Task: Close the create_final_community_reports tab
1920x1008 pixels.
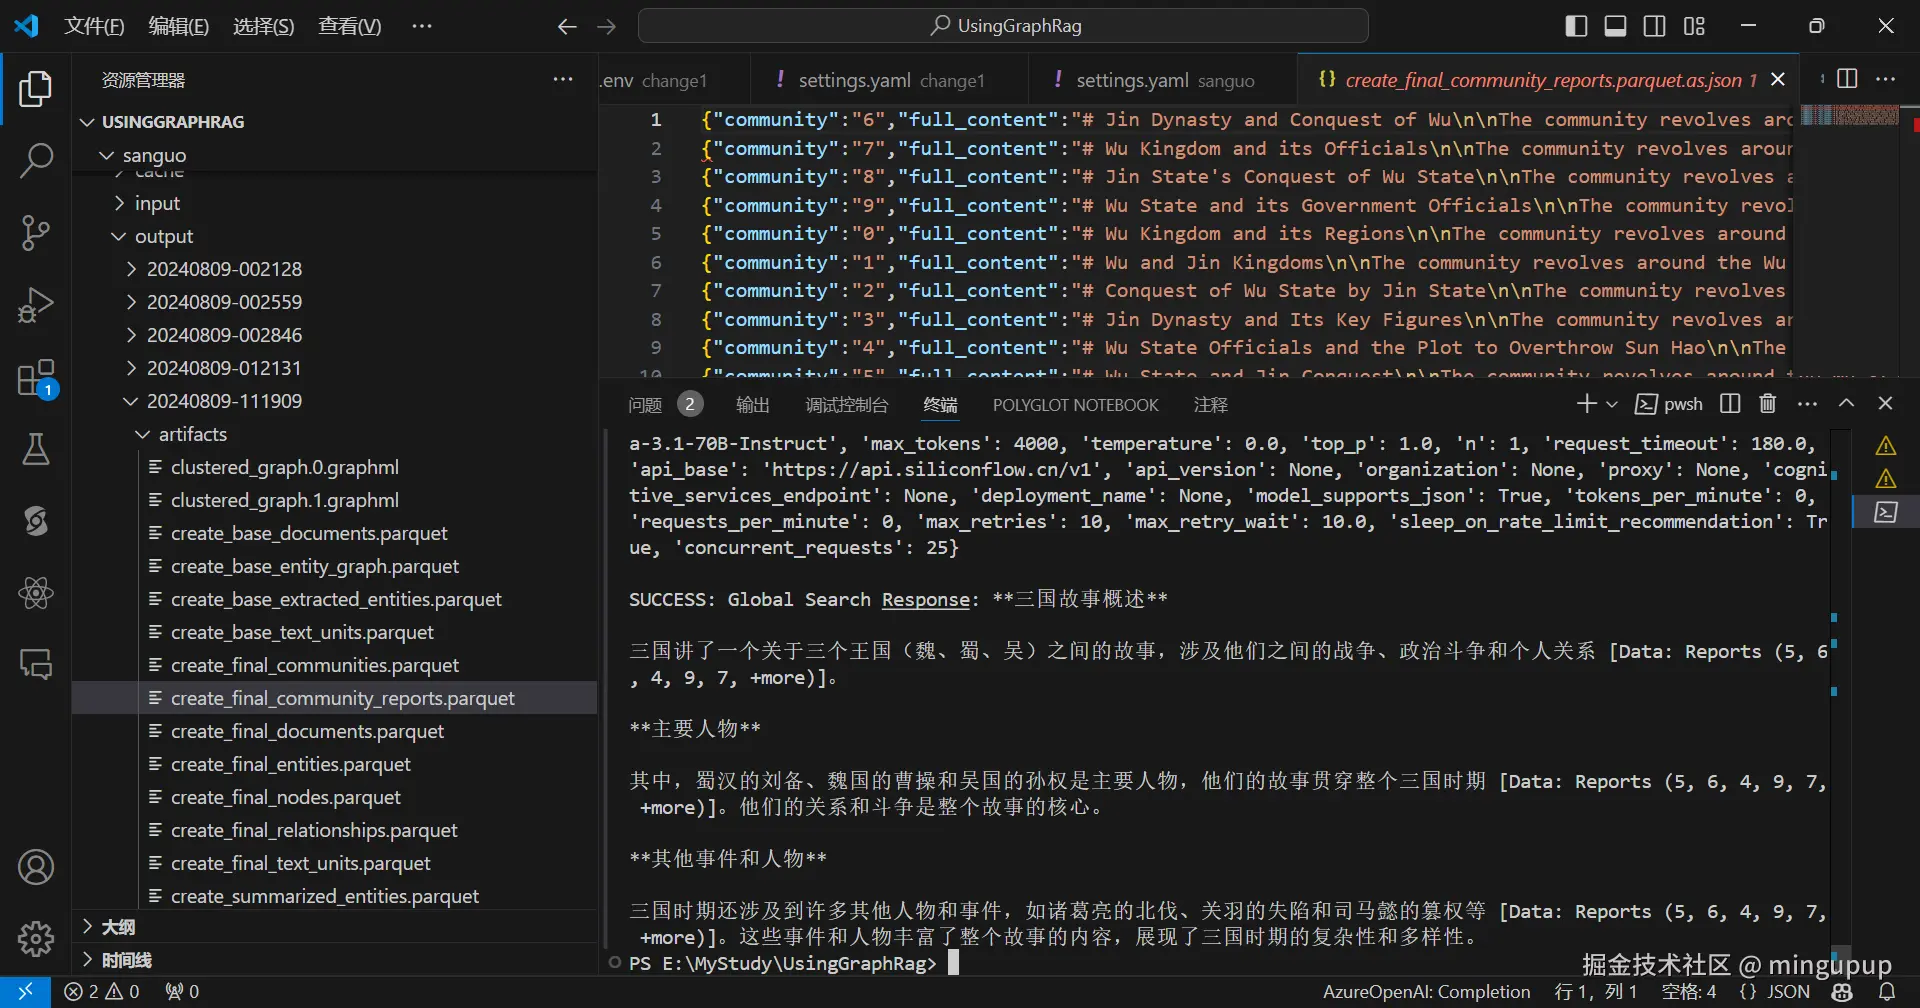Action: coord(1778,79)
